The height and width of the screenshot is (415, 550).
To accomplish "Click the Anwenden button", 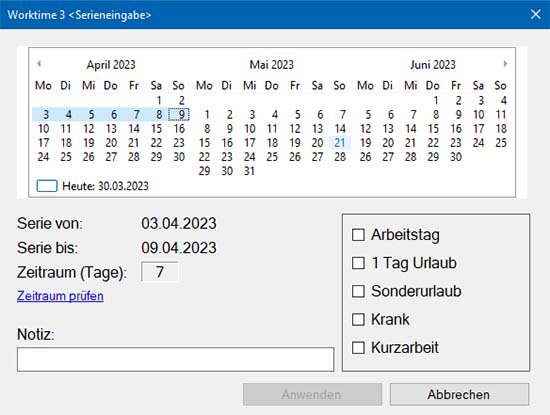I will click(312, 394).
